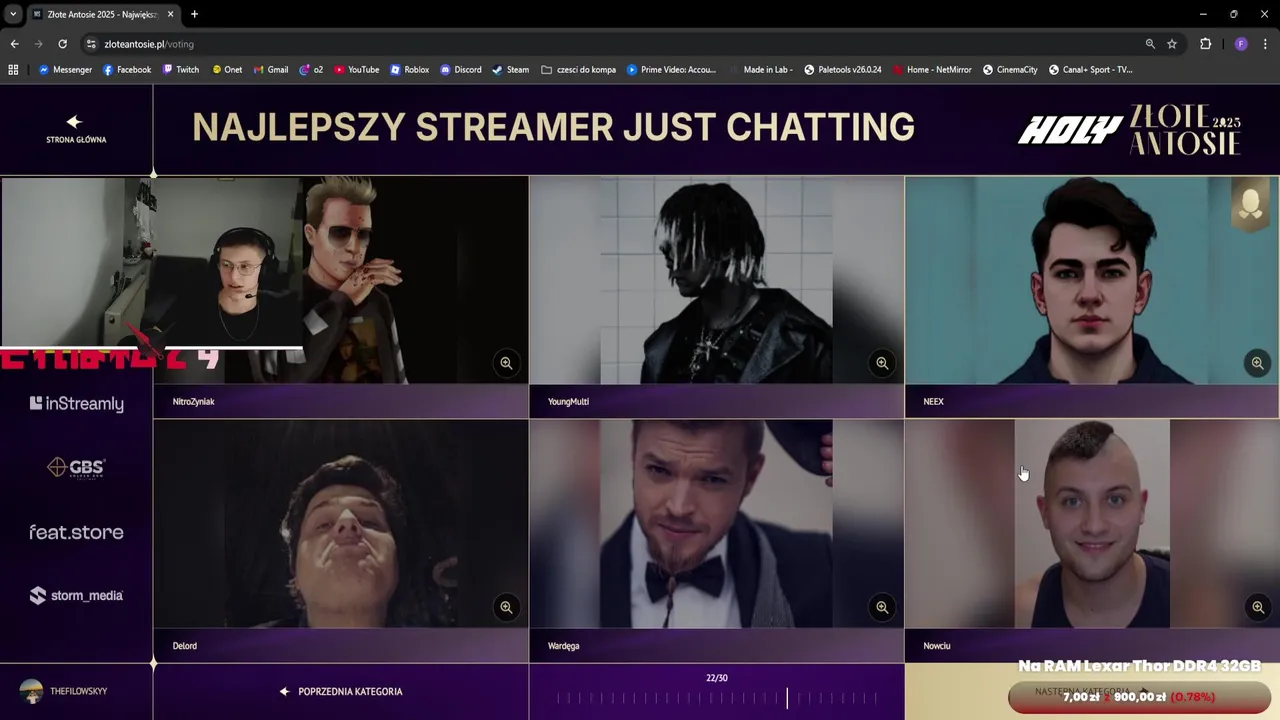Open the tab search dropdown arrow

coord(13,14)
